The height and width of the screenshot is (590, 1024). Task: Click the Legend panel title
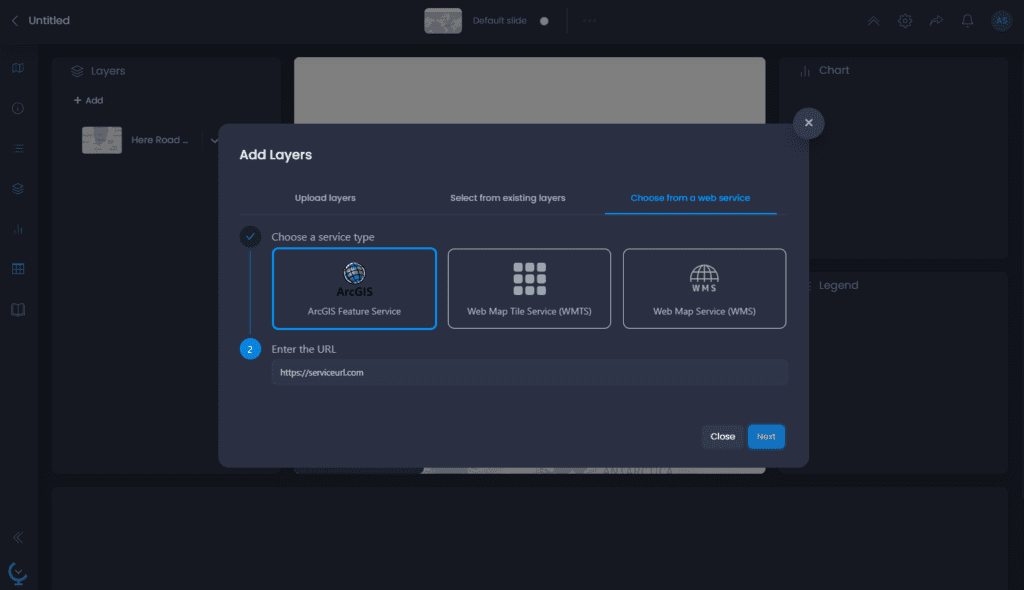[839, 286]
